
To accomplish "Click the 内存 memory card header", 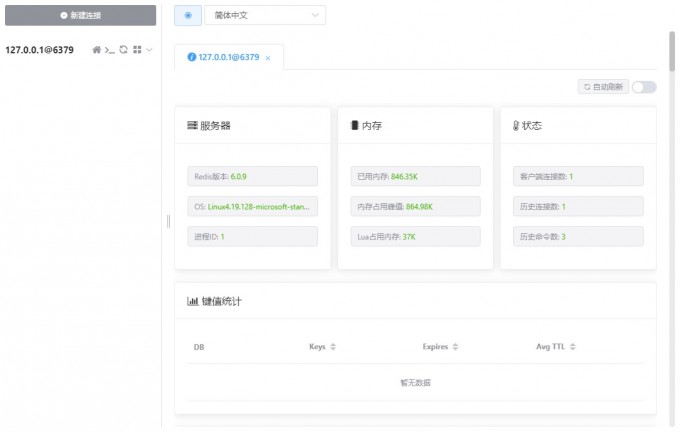I will tap(415, 125).
